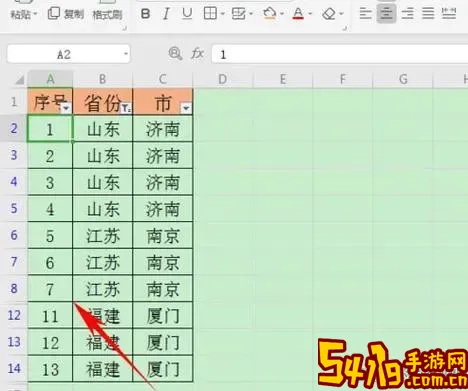Open filter dropdown on 序号 header
468x391 pixels.
66,108
